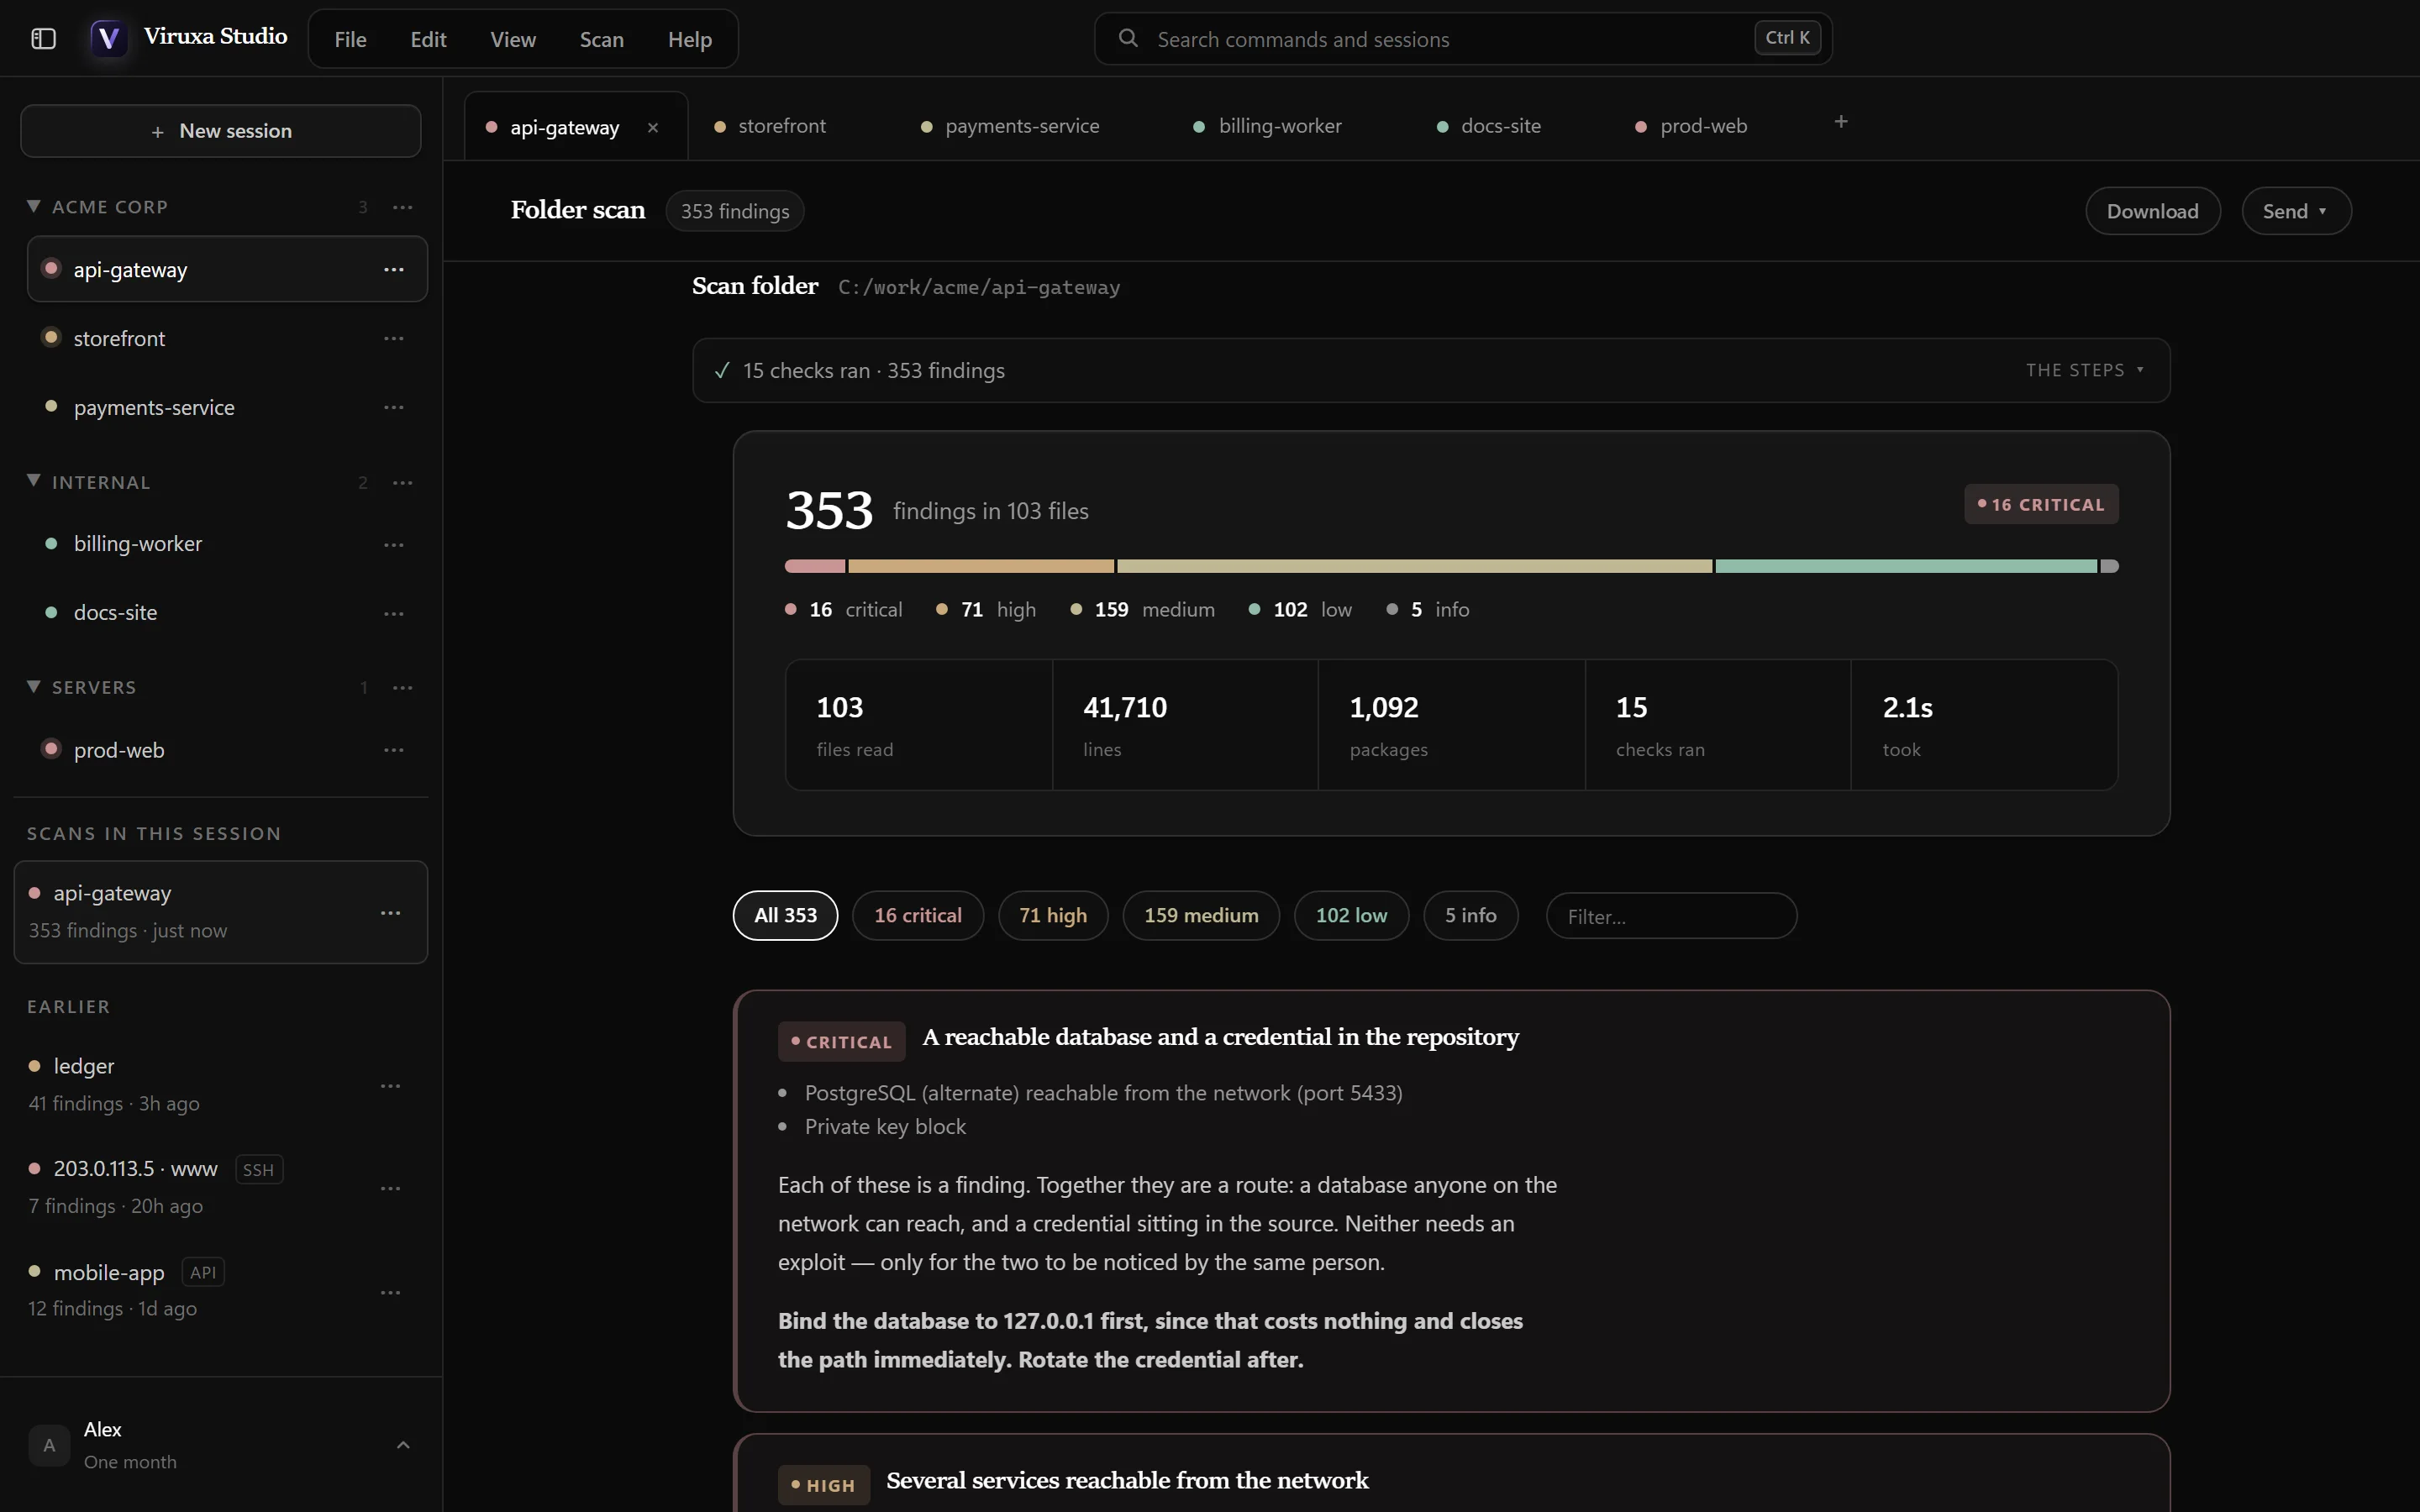Open more options for storefront session

click(394, 339)
